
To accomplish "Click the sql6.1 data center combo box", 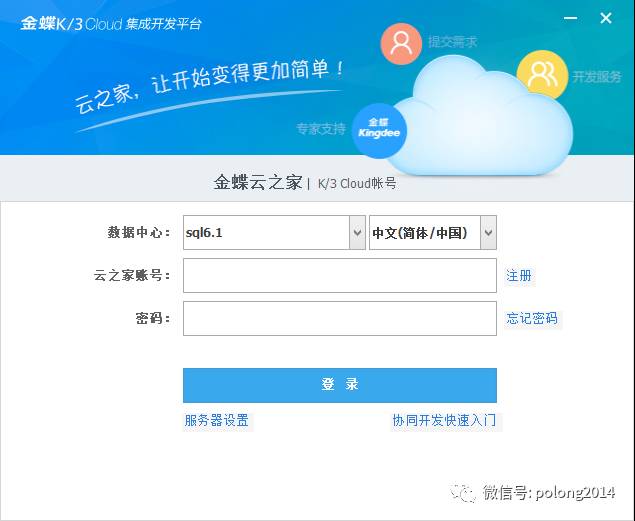I will point(266,233).
